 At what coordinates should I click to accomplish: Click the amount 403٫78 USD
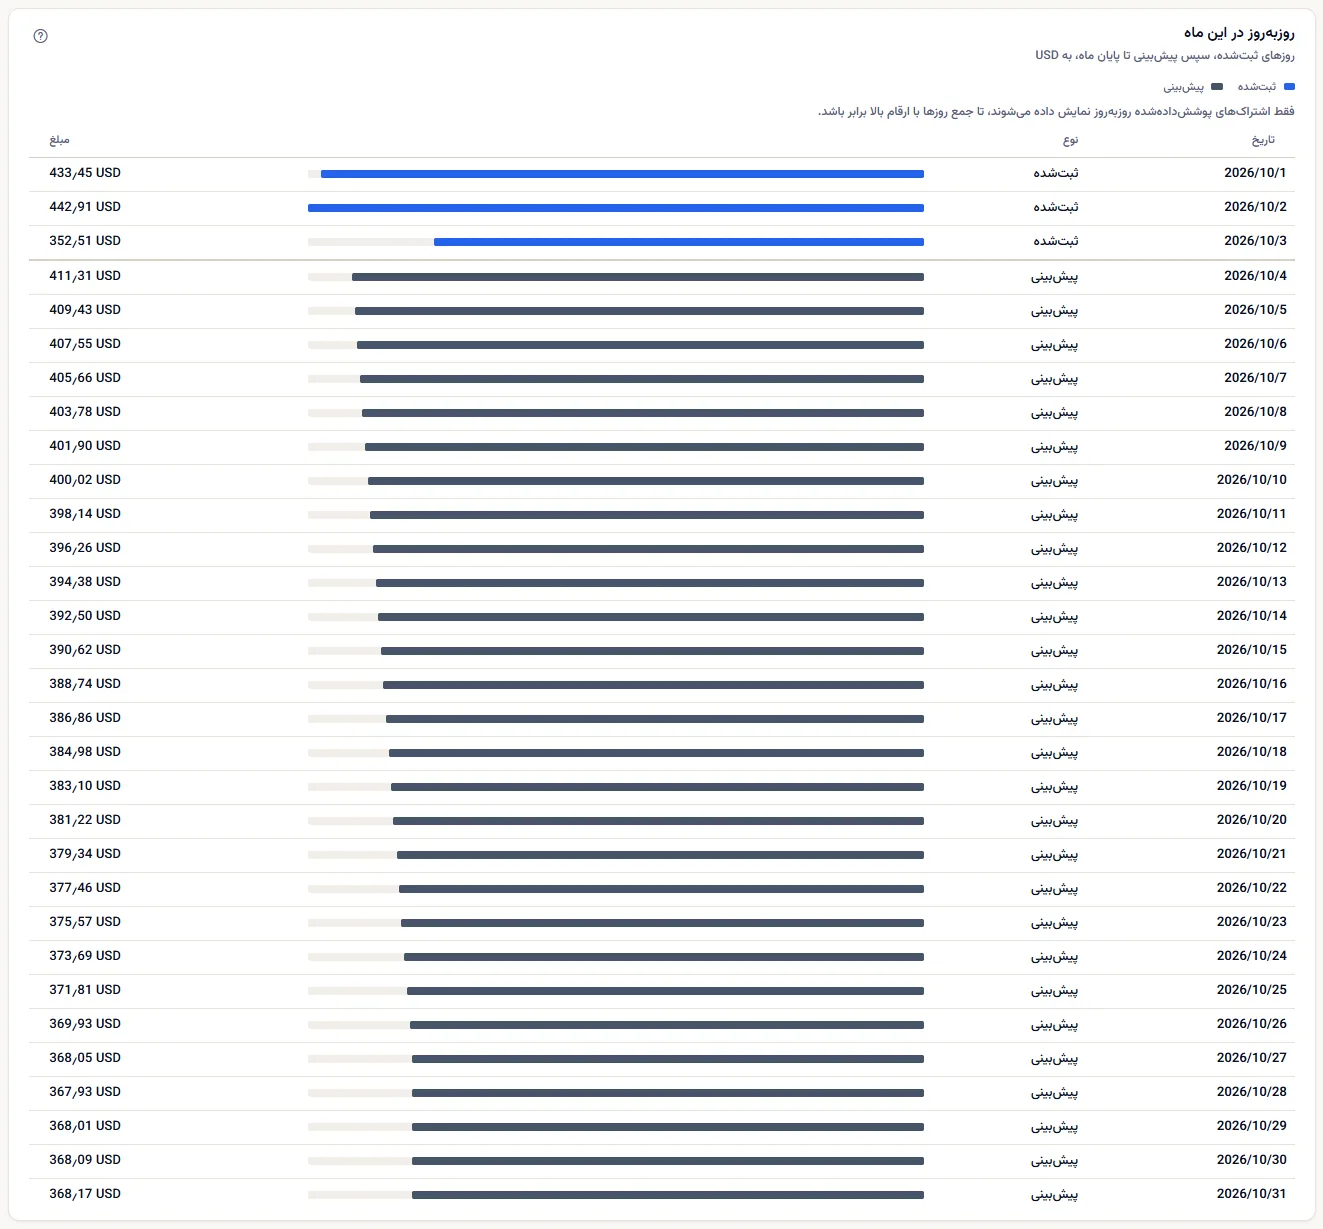pyautogui.click(x=85, y=412)
